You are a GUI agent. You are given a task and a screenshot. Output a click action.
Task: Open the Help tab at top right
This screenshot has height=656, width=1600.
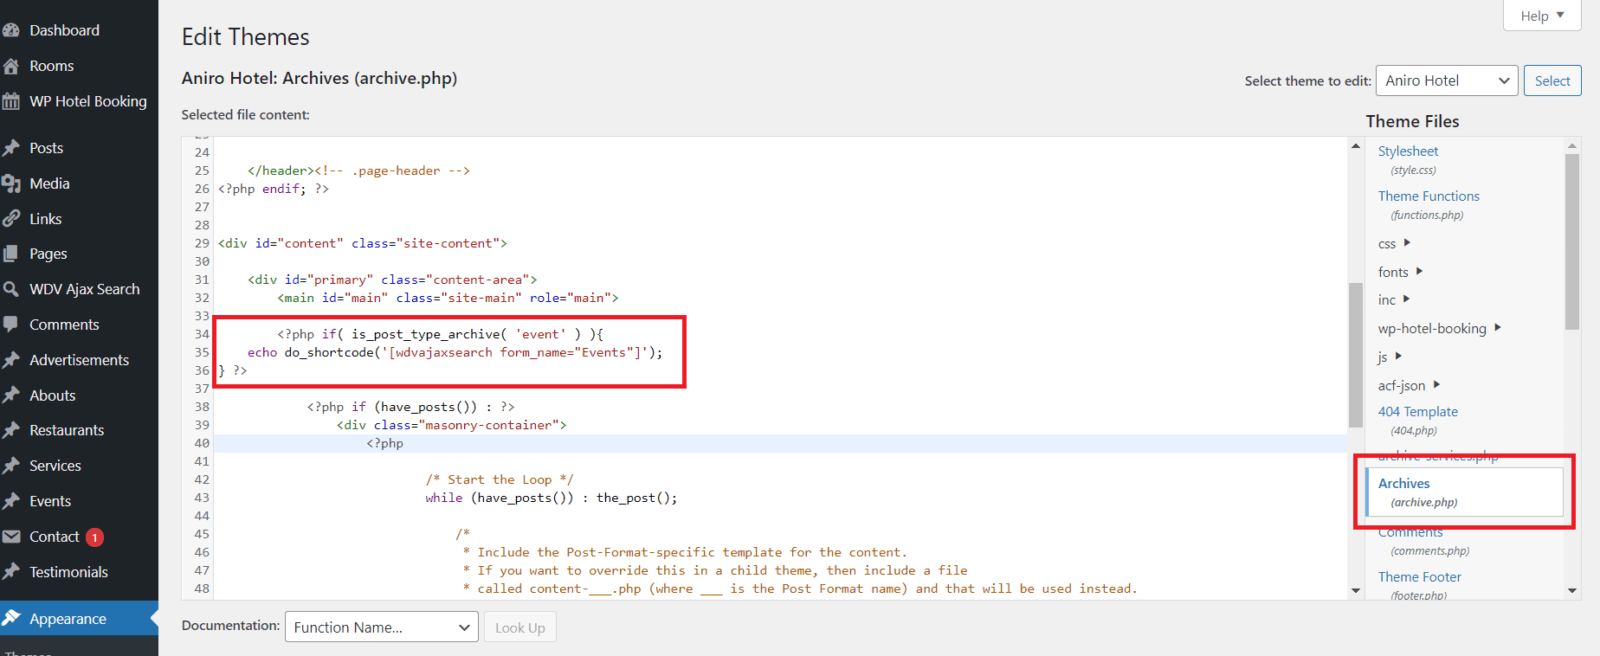click(1541, 16)
